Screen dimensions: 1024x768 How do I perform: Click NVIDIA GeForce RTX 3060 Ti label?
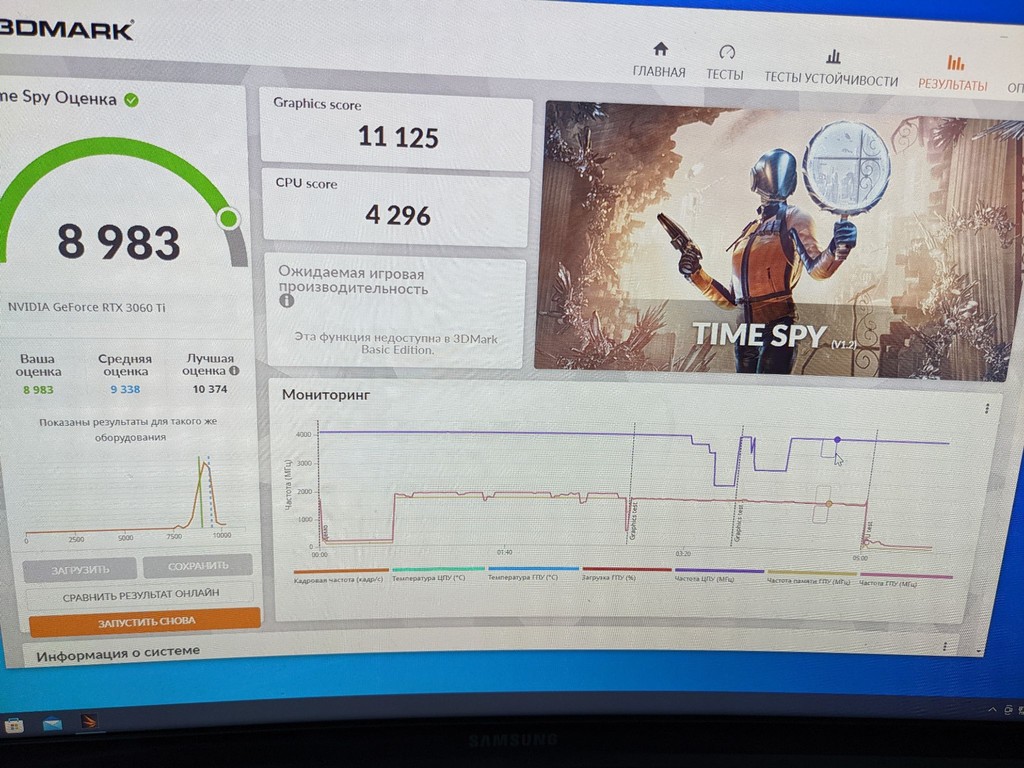click(x=86, y=307)
